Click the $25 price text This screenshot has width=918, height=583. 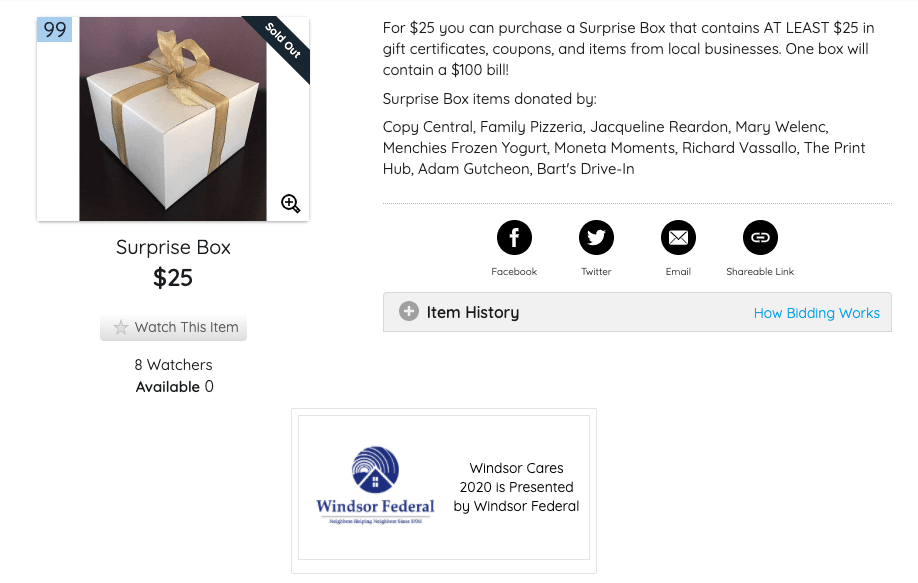[x=173, y=278]
